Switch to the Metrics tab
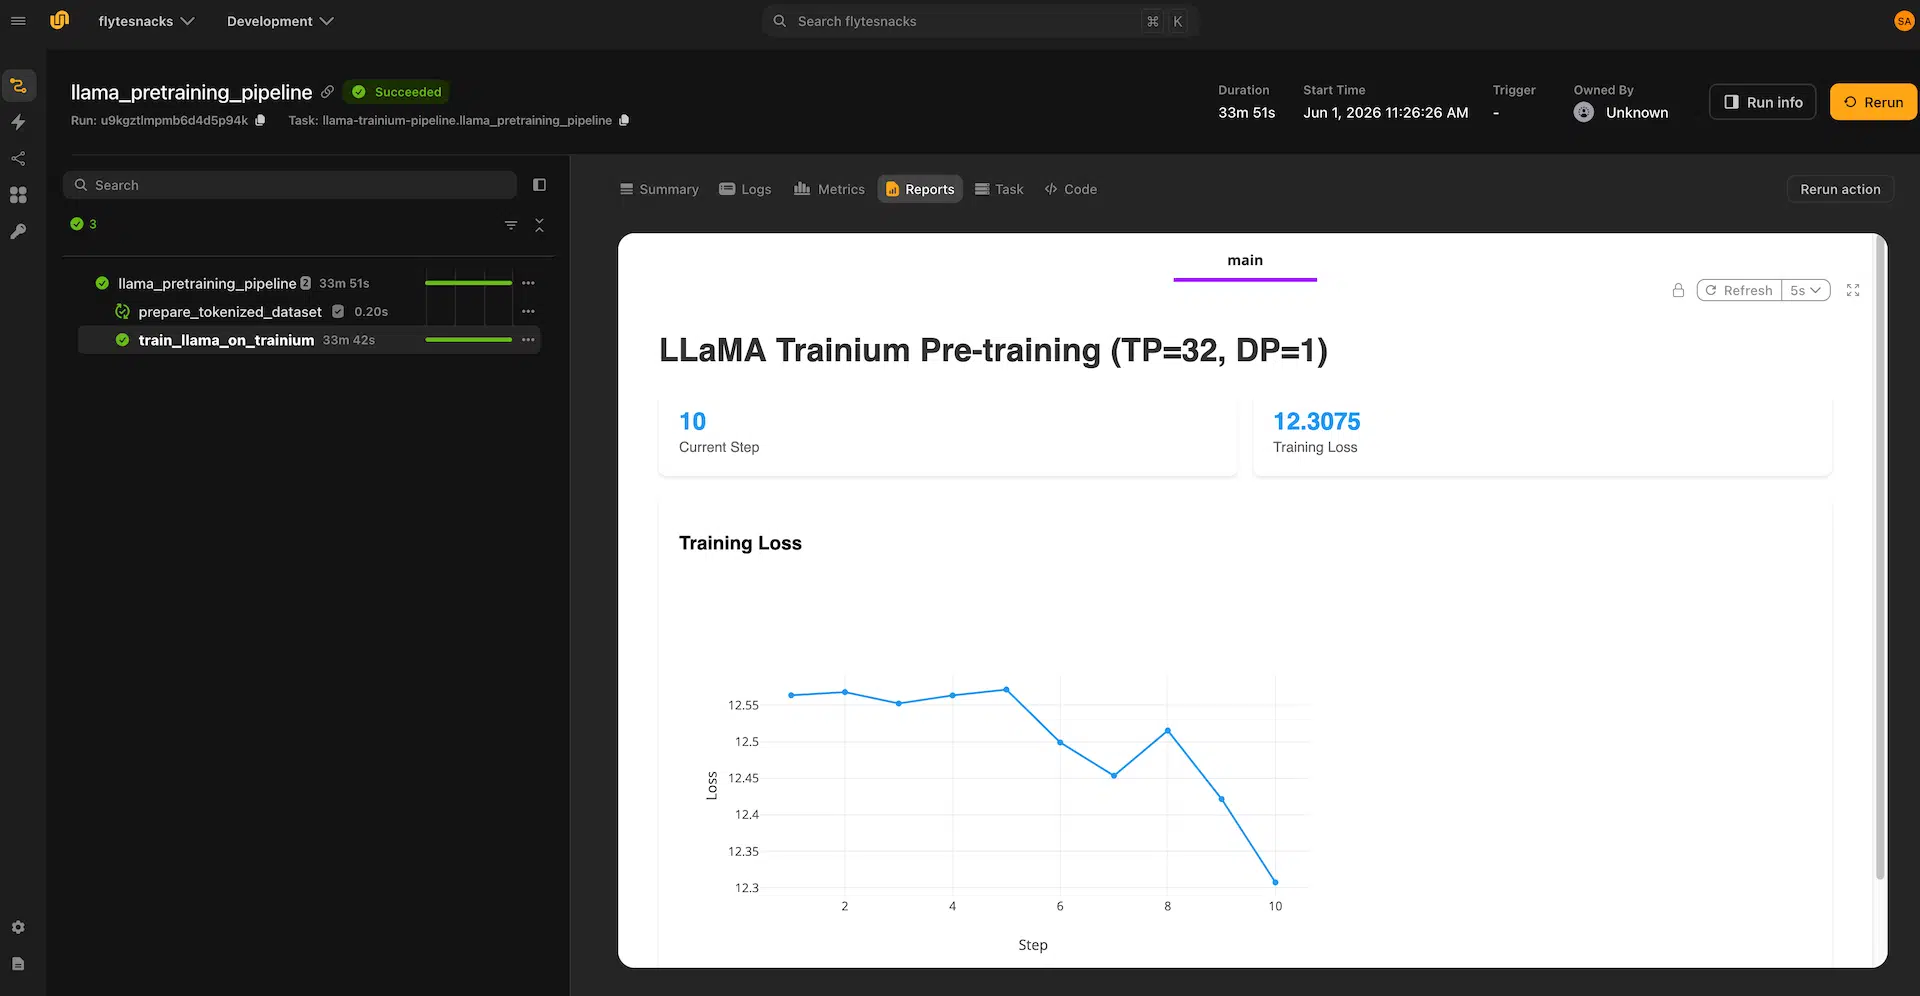This screenshot has width=1920, height=996. click(829, 189)
